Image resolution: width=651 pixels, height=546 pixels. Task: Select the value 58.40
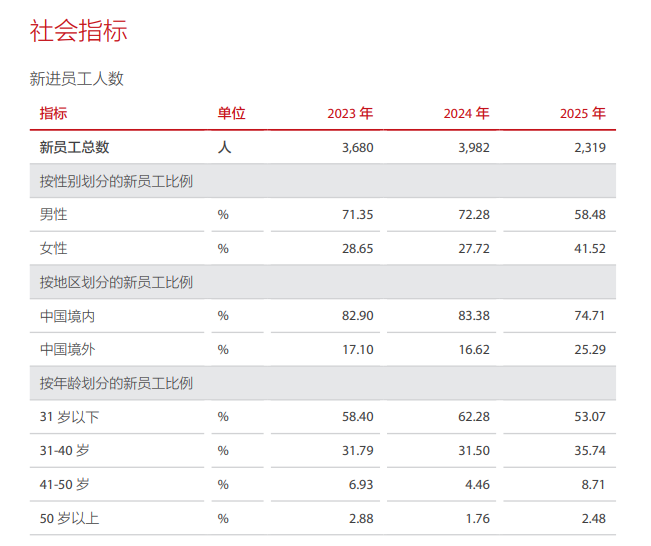pos(357,416)
